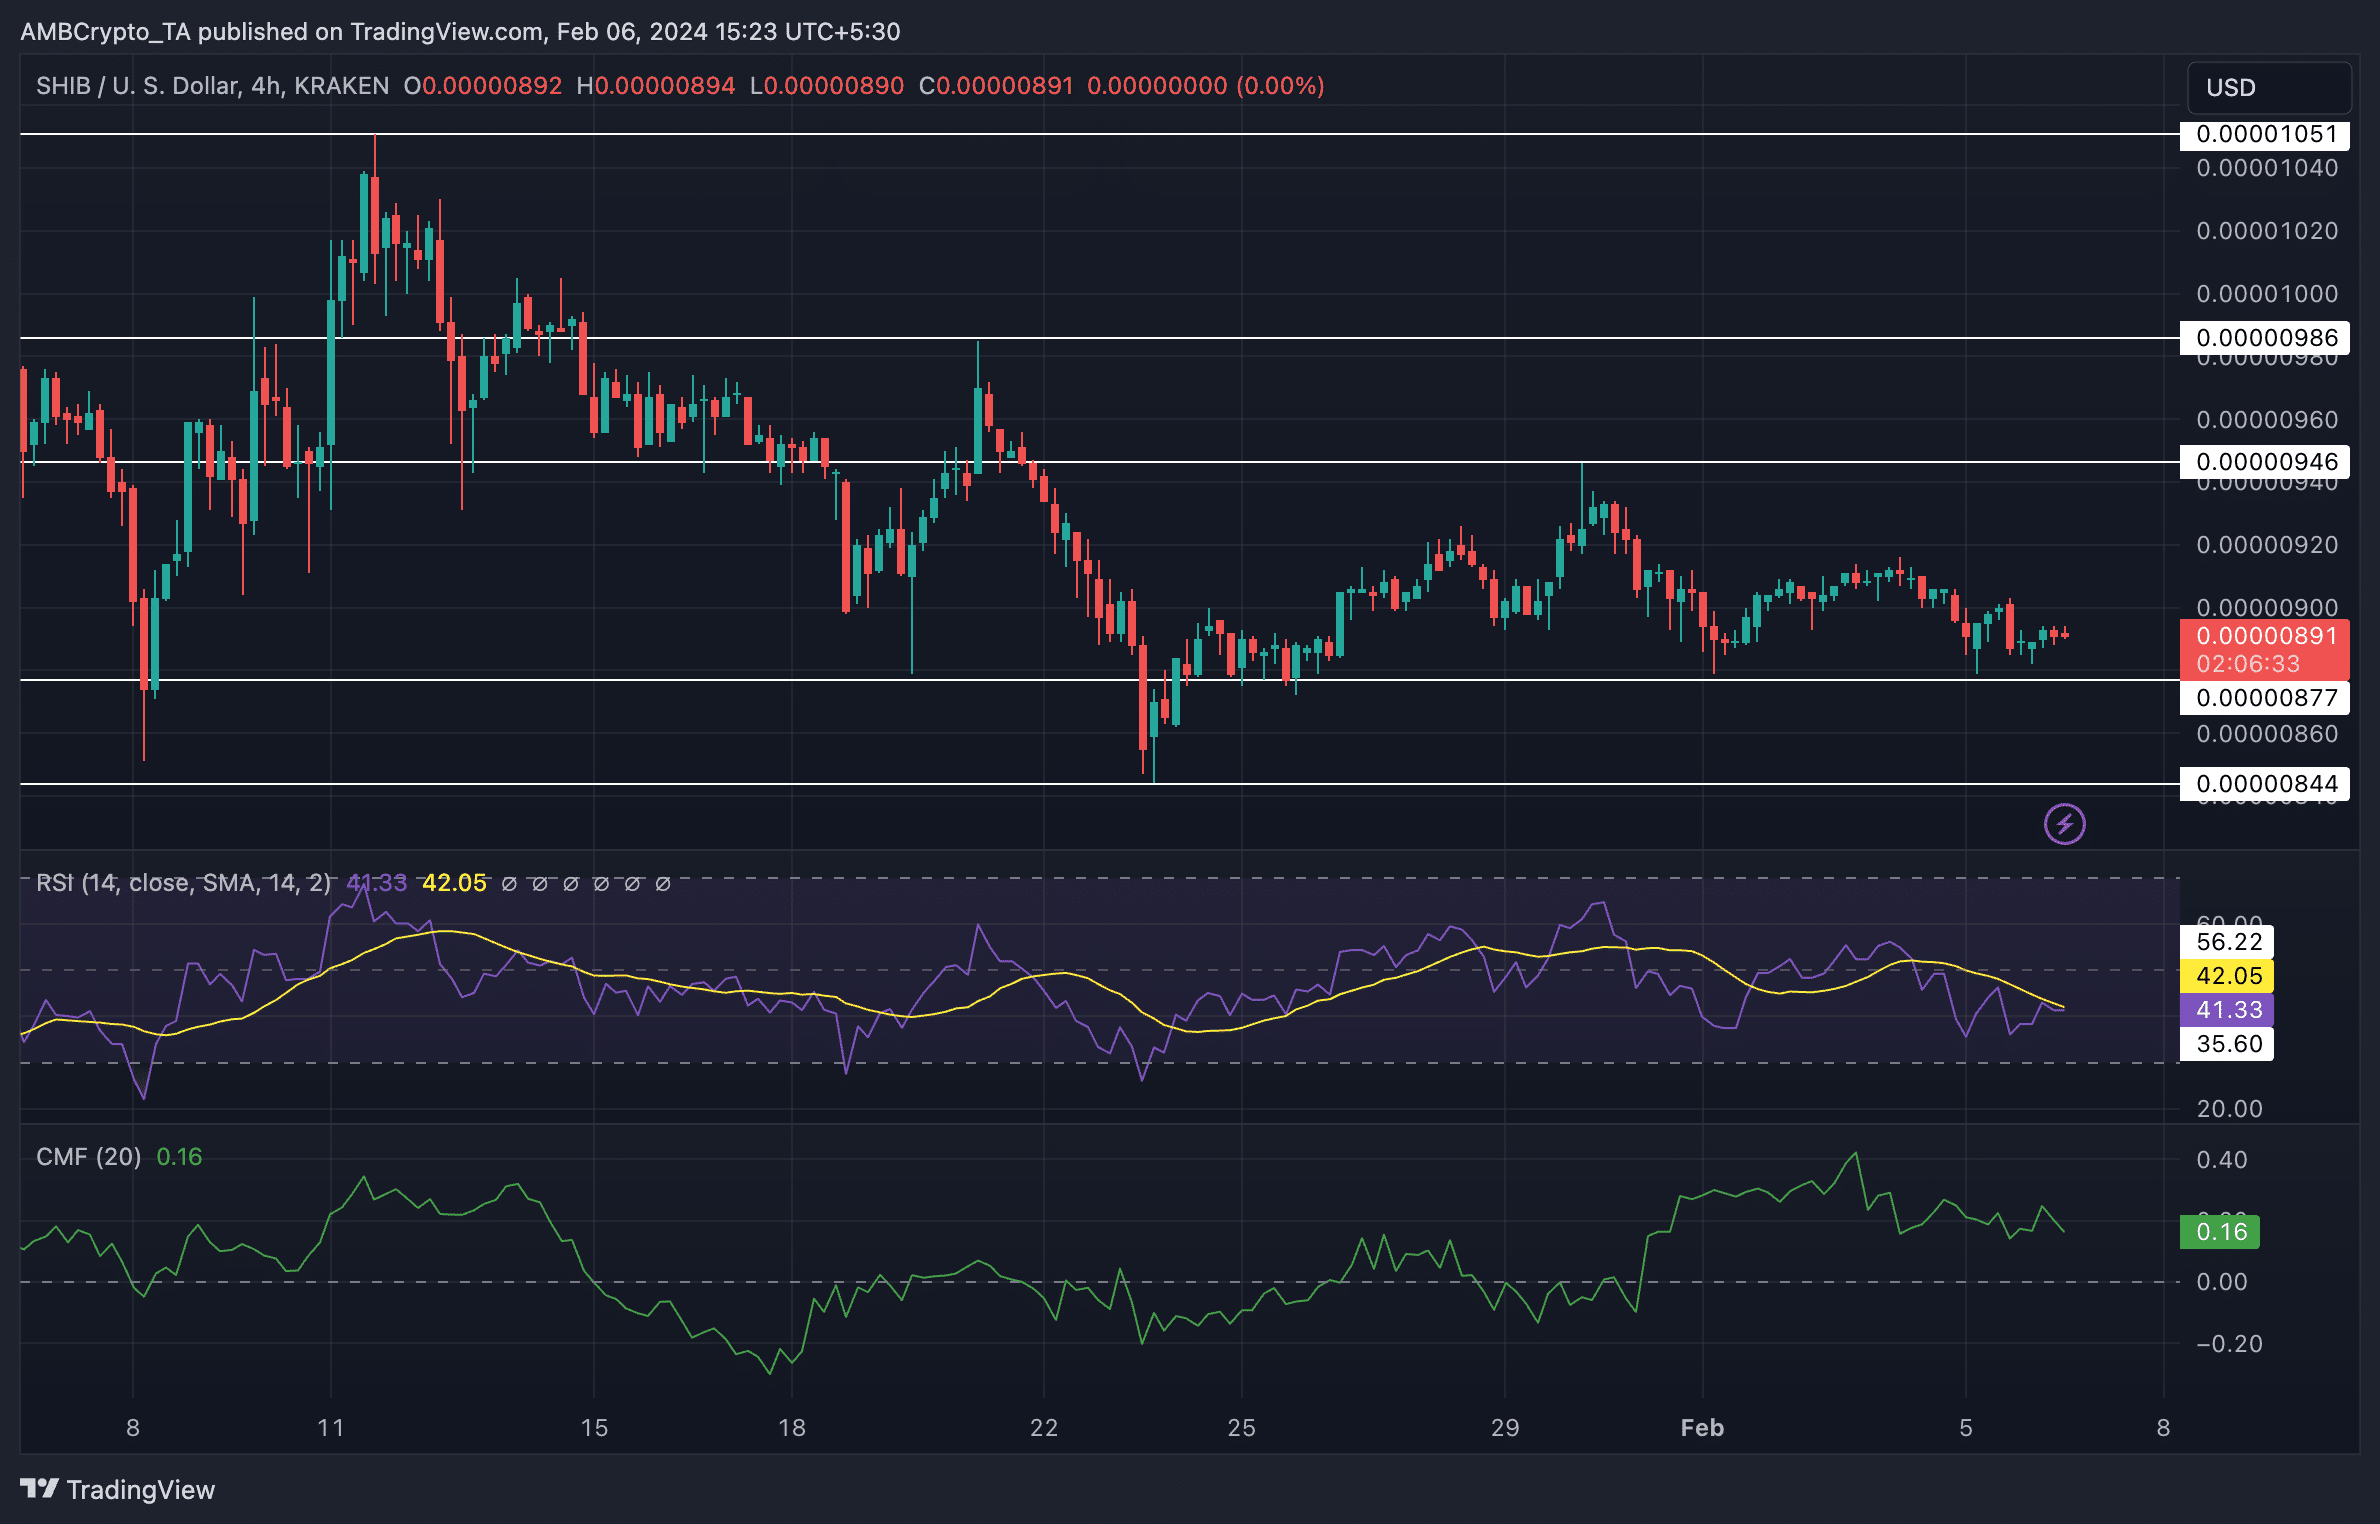Image resolution: width=2380 pixels, height=1524 pixels.
Task: Click the 29 date label on time axis
Action: [1505, 1428]
